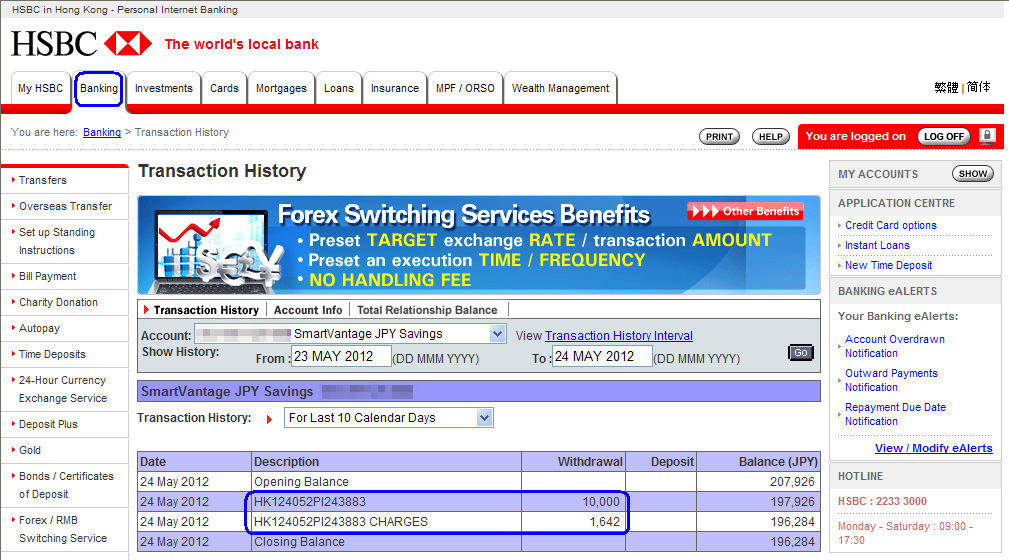Click the LOG OFF button
This screenshot has height=560, width=1009.
(944, 136)
